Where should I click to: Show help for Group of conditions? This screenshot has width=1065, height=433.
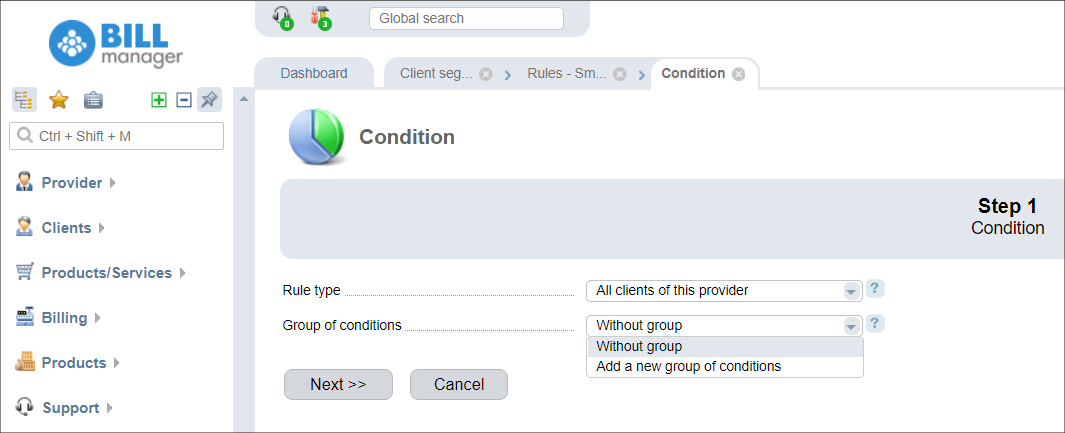(x=876, y=324)
